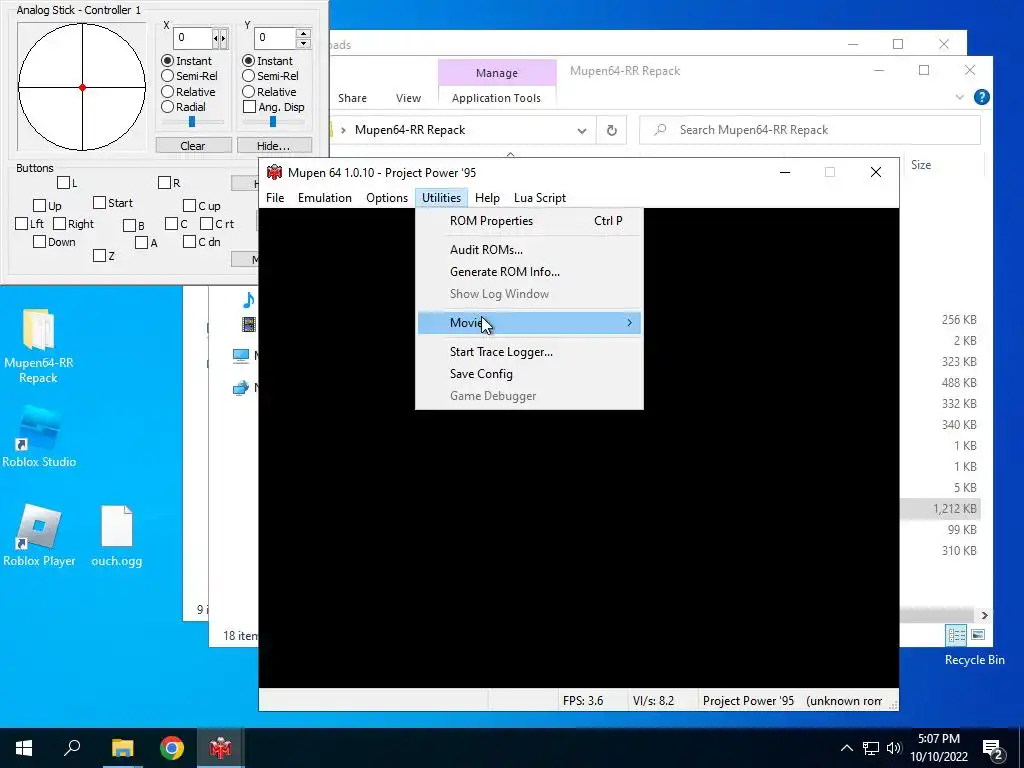Check the D-pad Right checkbox
The width and height of the screenshot is (1024, 768).
(x=59, y=223)
